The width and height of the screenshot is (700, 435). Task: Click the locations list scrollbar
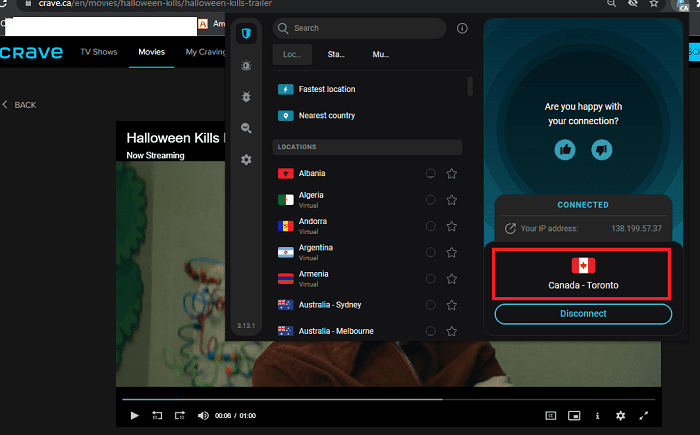click(470, 86)
